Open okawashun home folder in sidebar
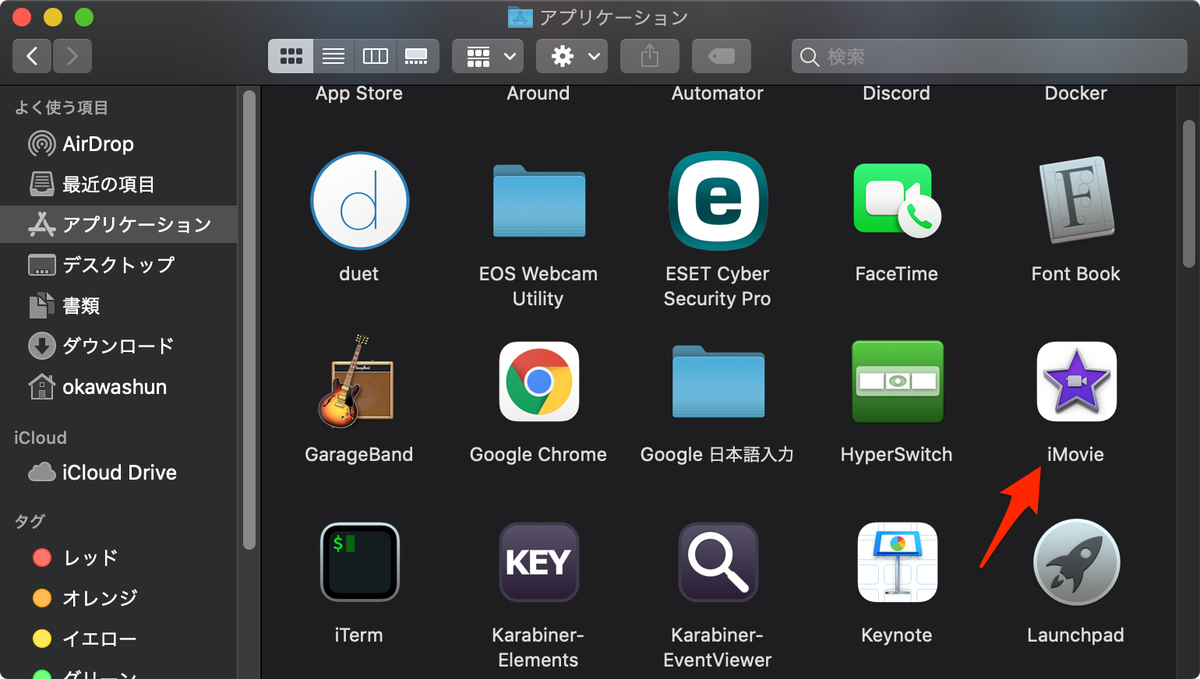This screenshot has height=679, width=1200. pyautogui.click(x=118, y=386)
